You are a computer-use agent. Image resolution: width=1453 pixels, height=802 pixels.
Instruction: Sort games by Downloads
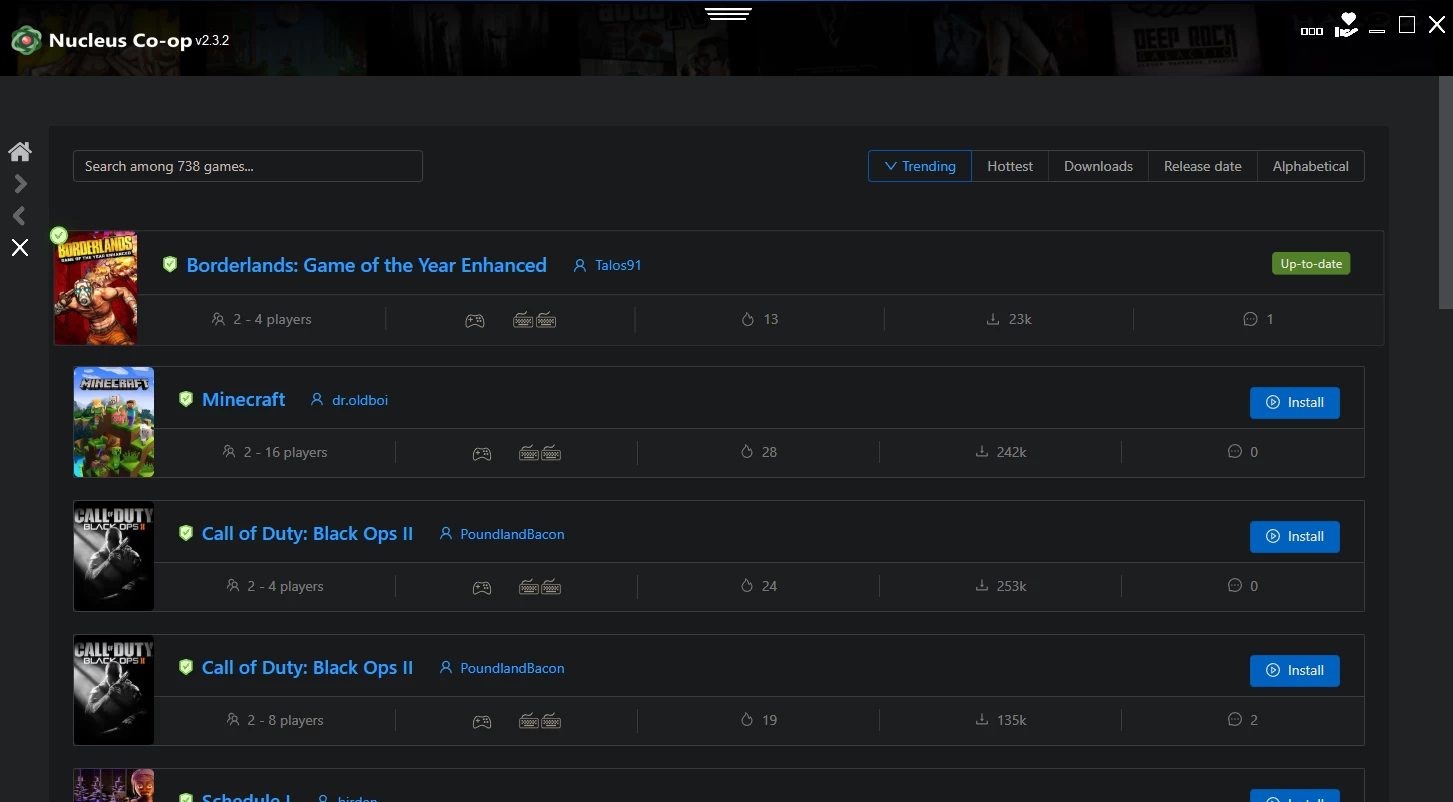point(1098,166)
